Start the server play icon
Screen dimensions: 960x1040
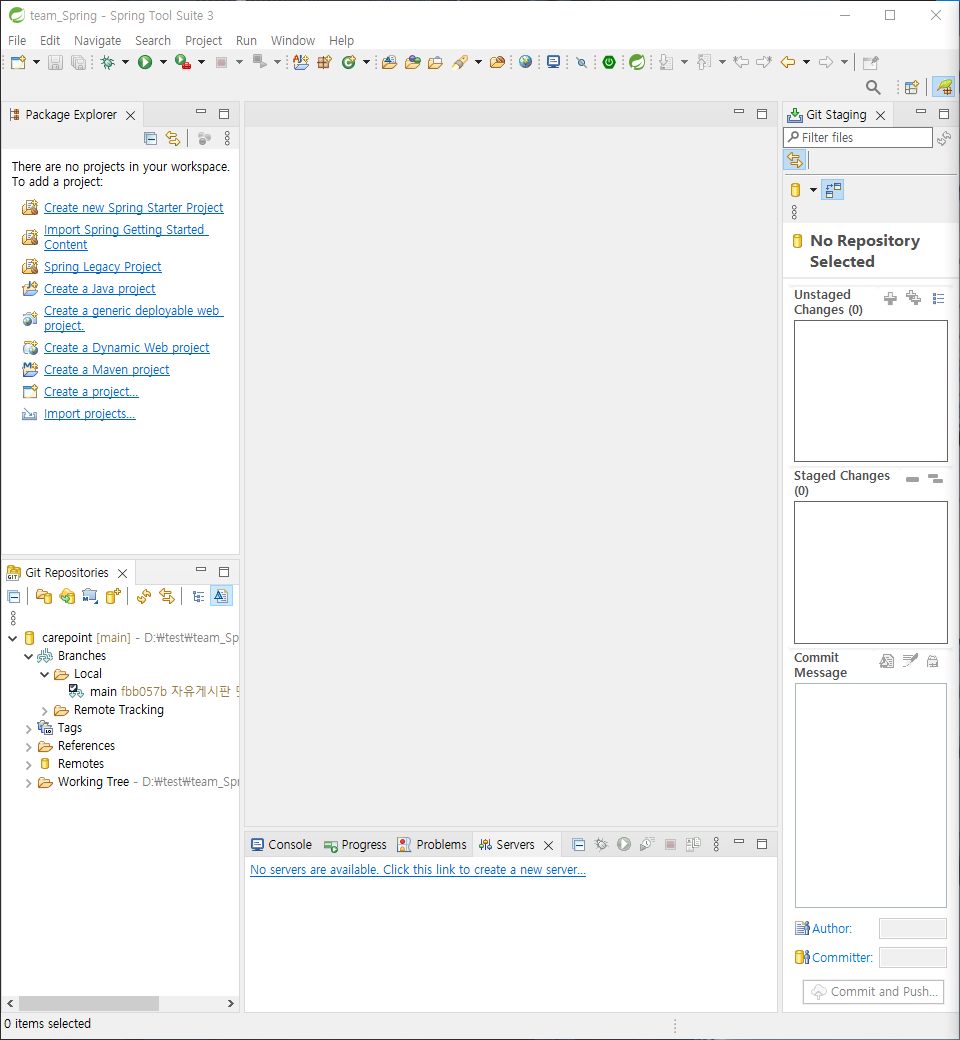(x=624, y=844)
